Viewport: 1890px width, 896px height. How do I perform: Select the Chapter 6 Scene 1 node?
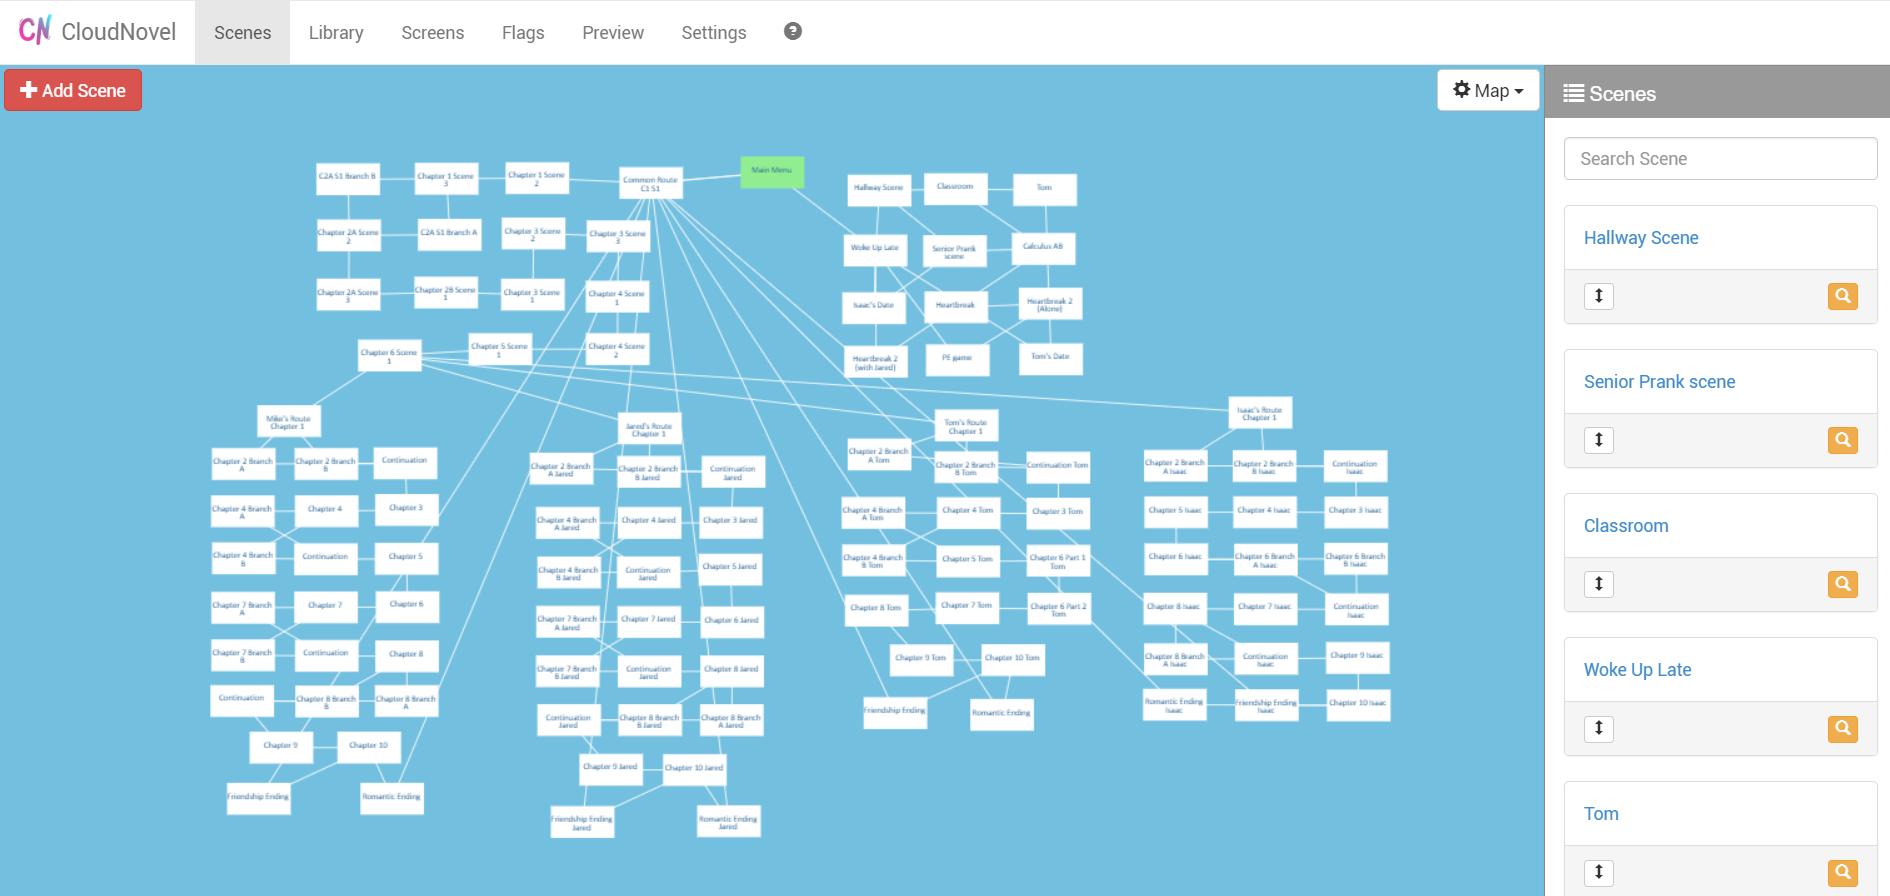tap(390, 355)
